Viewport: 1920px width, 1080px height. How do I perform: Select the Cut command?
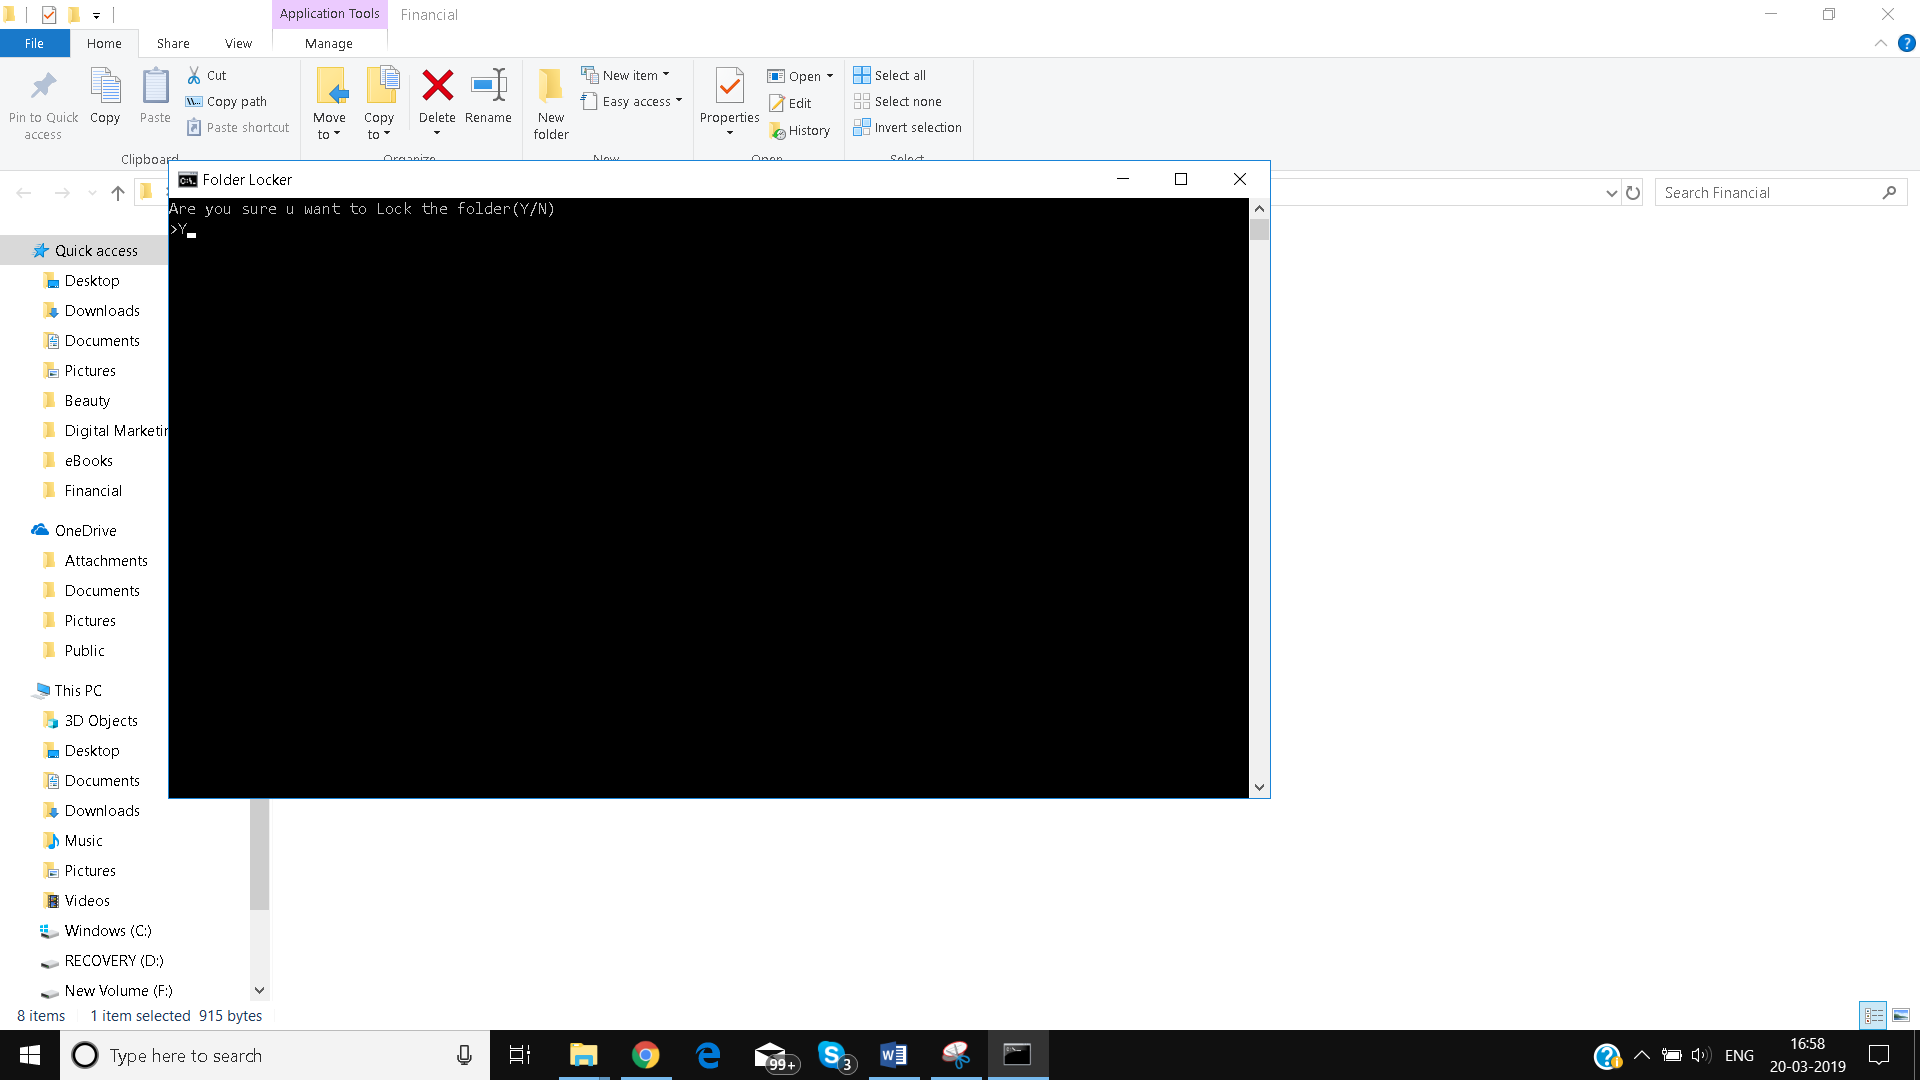click(207, 75)
